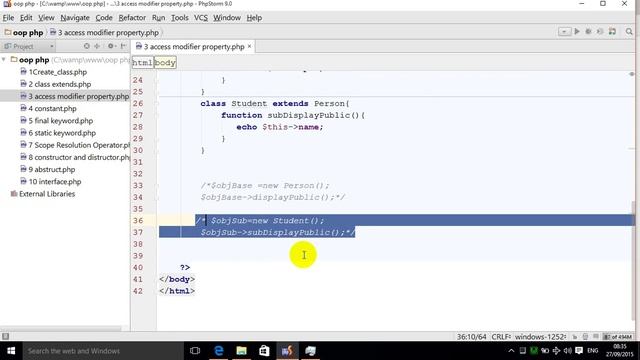Open the Tools menu
Screen dimensions: 640x360
pyautogui.click(x=180, y=18)
